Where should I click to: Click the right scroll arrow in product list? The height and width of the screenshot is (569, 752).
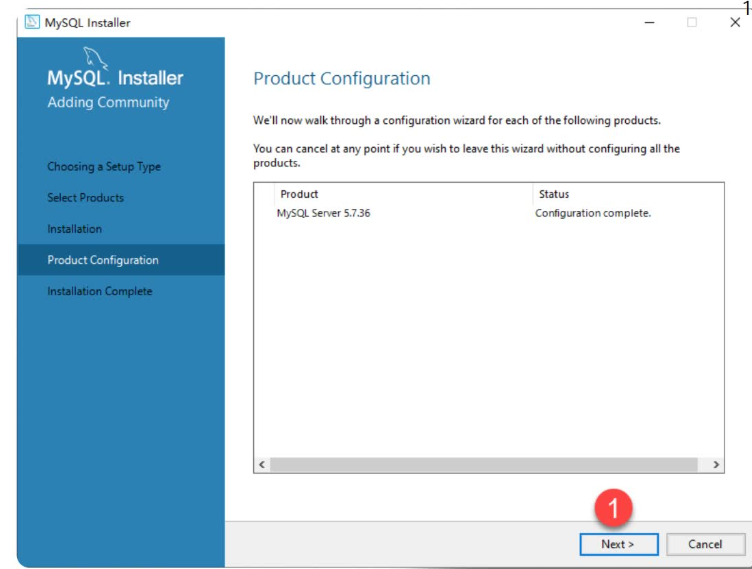pos(716,464)
